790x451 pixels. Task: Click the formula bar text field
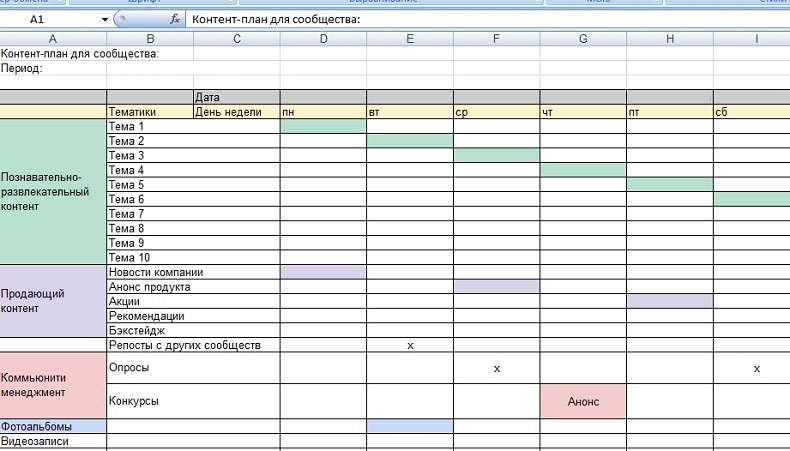point(488,19)
